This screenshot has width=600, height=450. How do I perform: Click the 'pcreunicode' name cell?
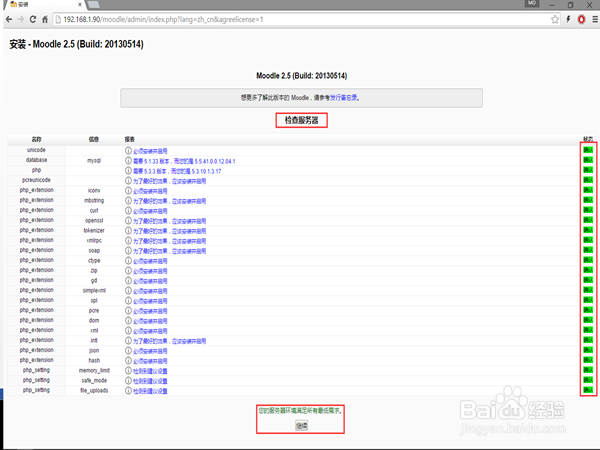(x=36, y=180)
